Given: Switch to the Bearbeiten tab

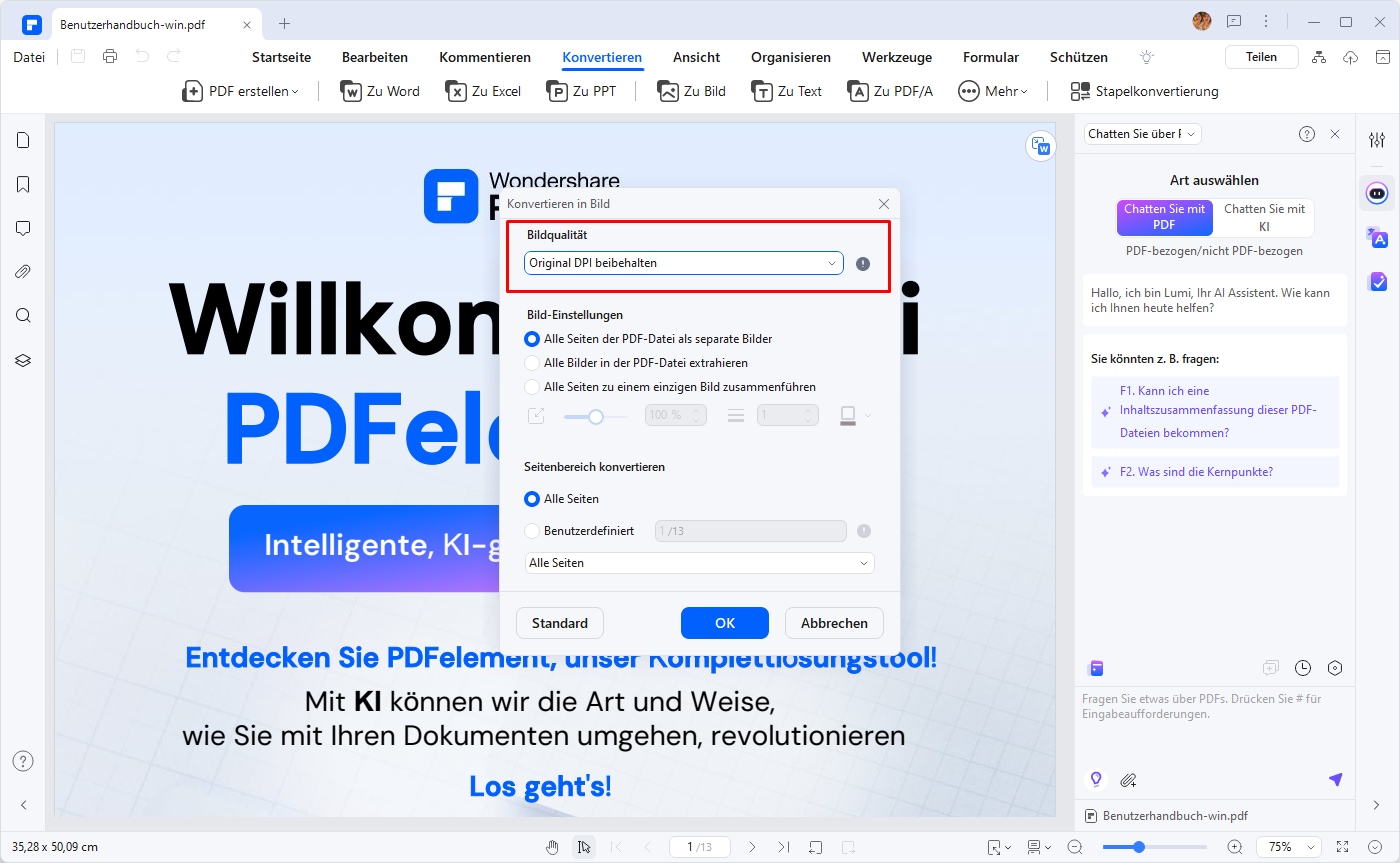Looking at the screenshot, I should [x=375, y=57].
